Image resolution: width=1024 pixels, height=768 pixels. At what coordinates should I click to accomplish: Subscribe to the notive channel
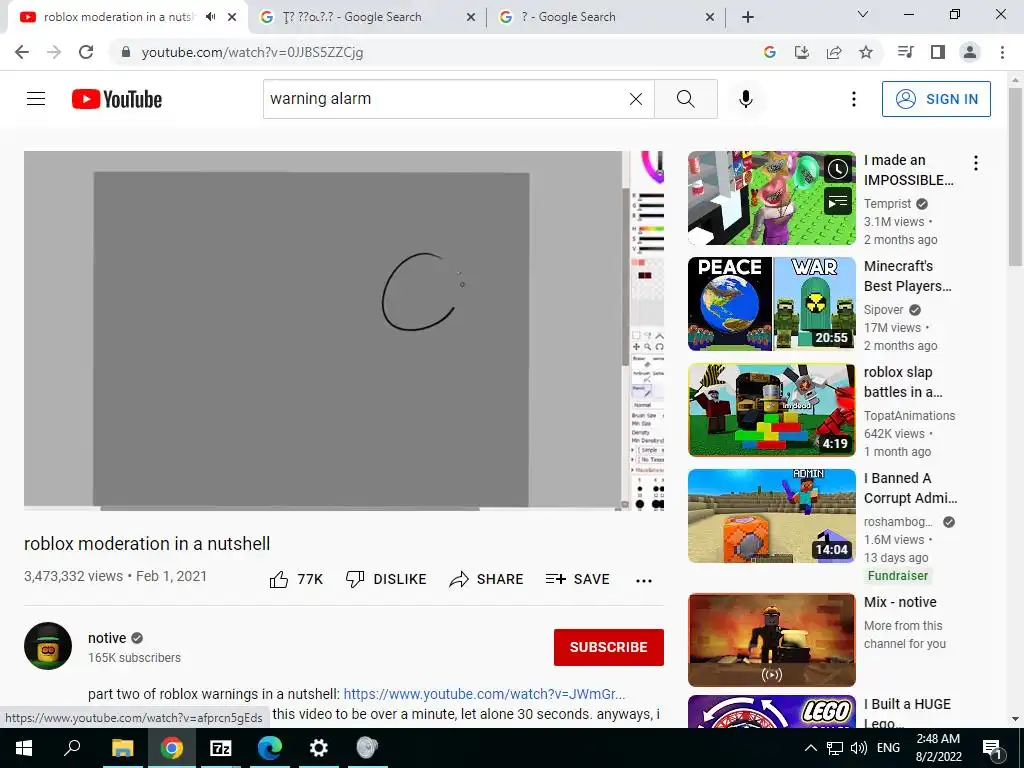point(609,647)
